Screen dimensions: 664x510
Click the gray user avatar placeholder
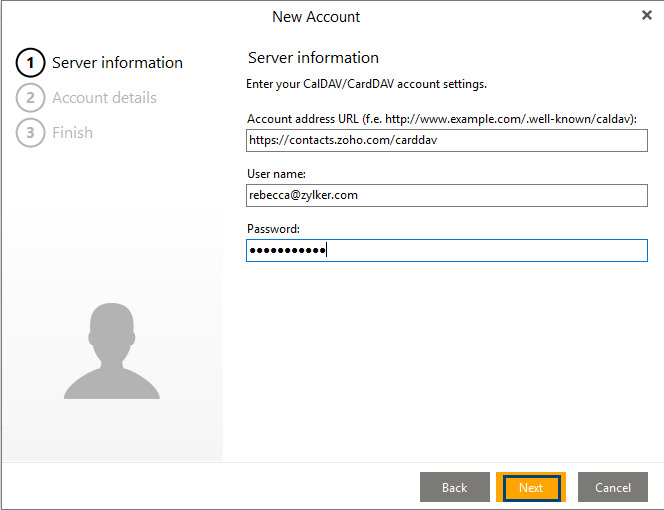point(112,351)
